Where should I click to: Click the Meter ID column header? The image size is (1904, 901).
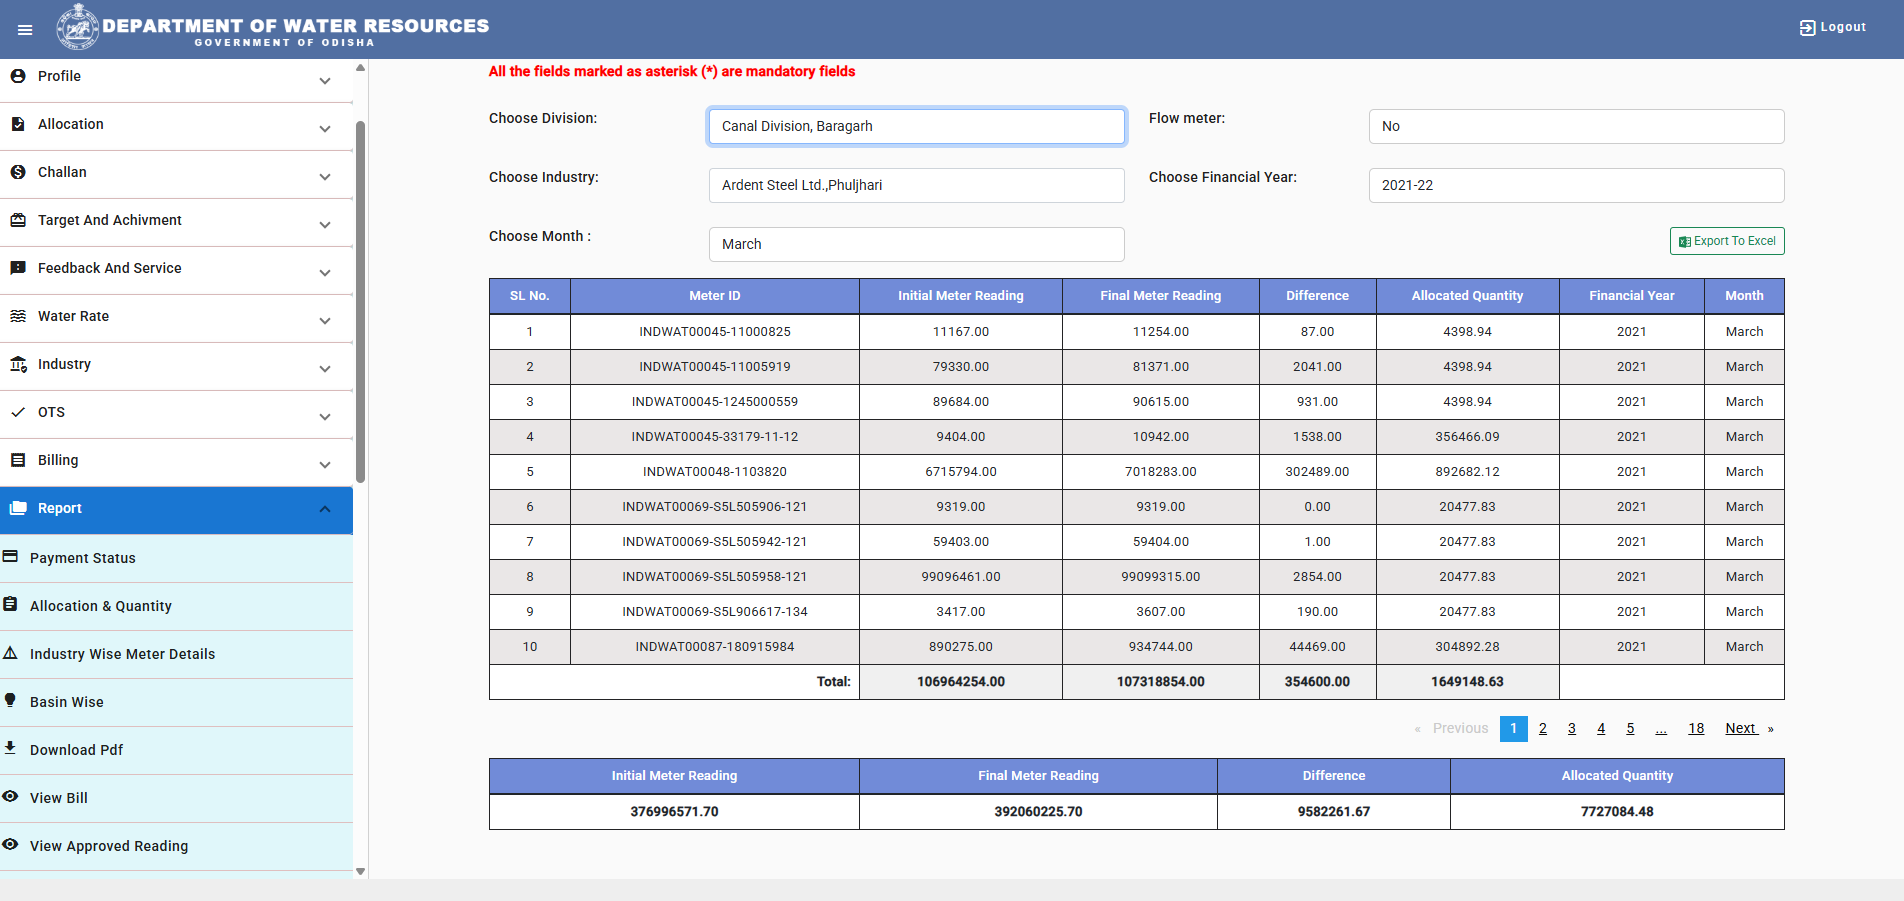(x=715, y=296)
